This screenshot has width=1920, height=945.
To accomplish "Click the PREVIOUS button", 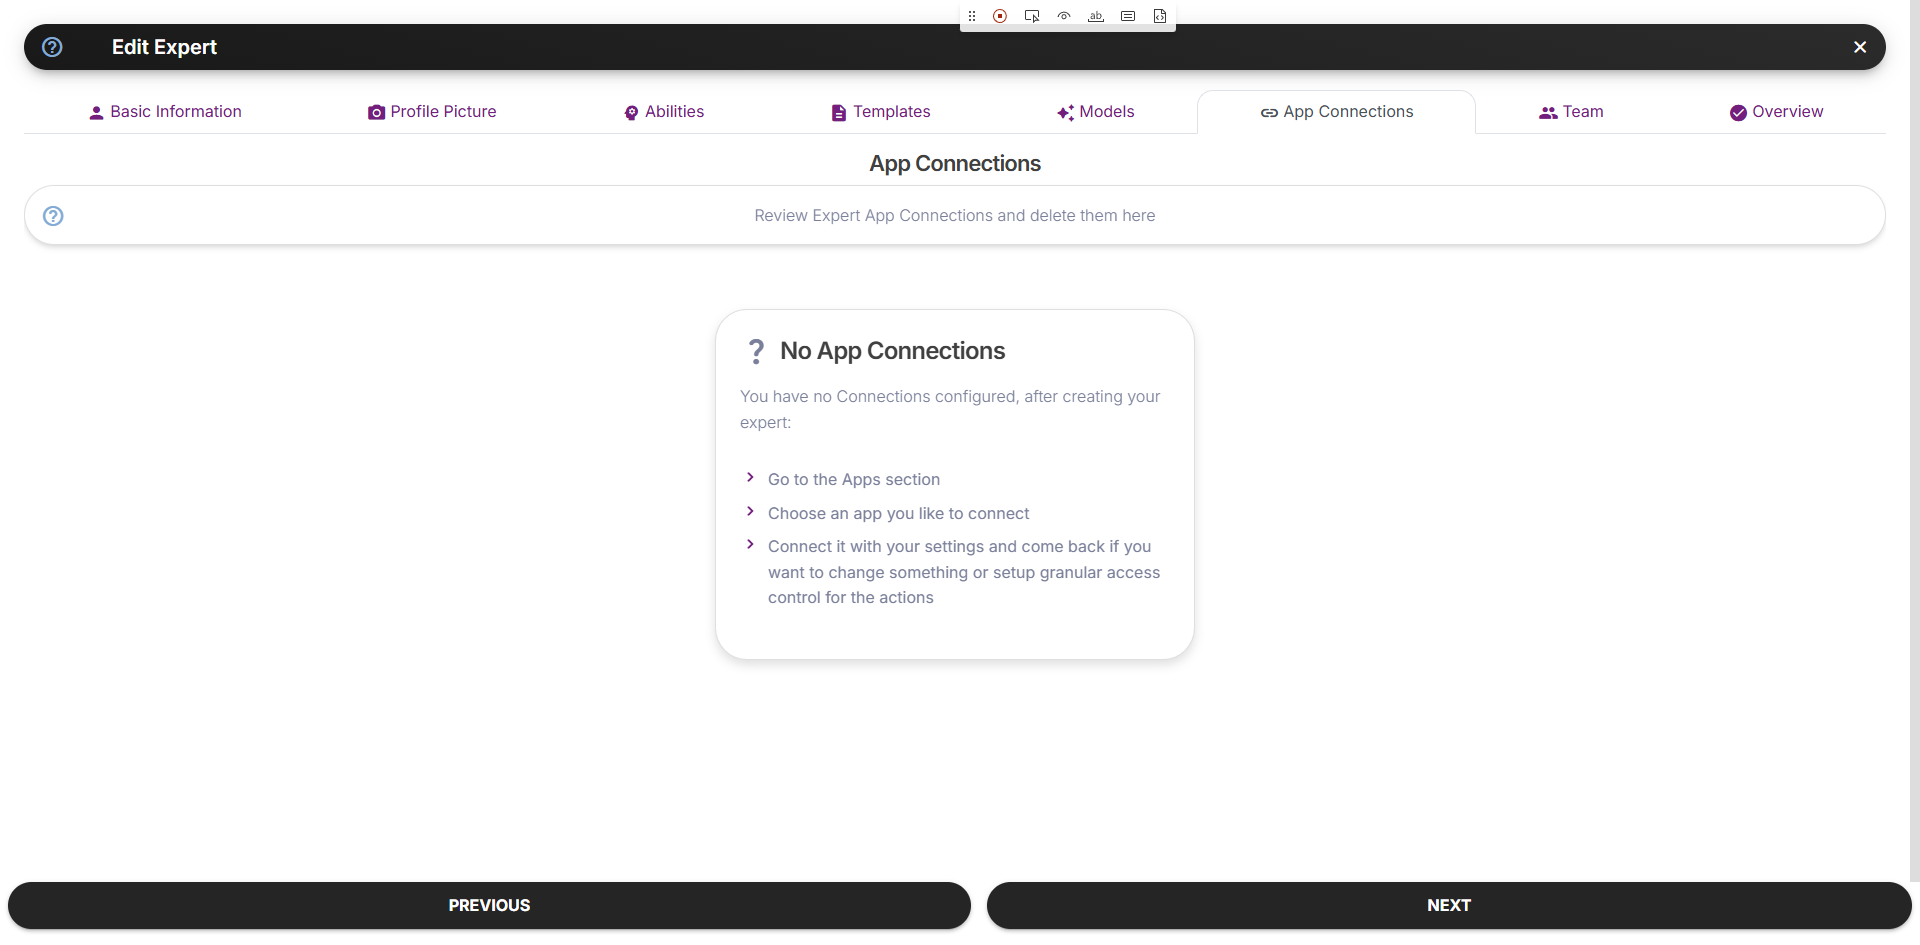I will tap(488, 905).
